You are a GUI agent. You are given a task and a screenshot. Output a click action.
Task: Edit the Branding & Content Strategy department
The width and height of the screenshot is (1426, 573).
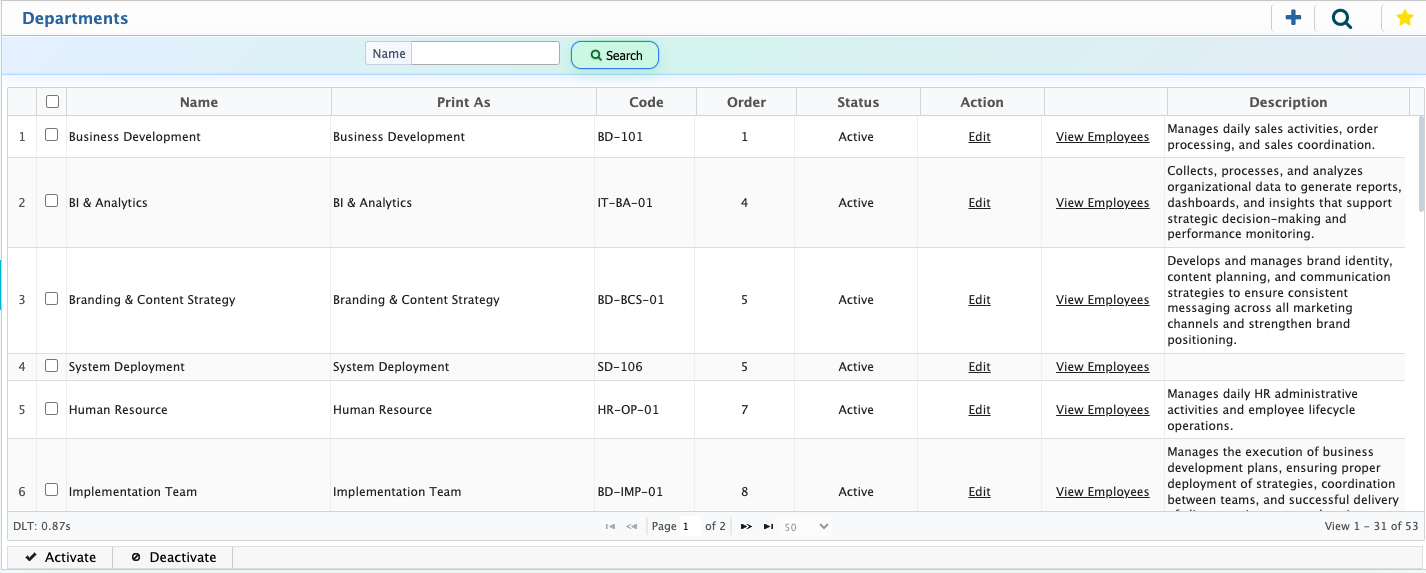click(979, 300)
